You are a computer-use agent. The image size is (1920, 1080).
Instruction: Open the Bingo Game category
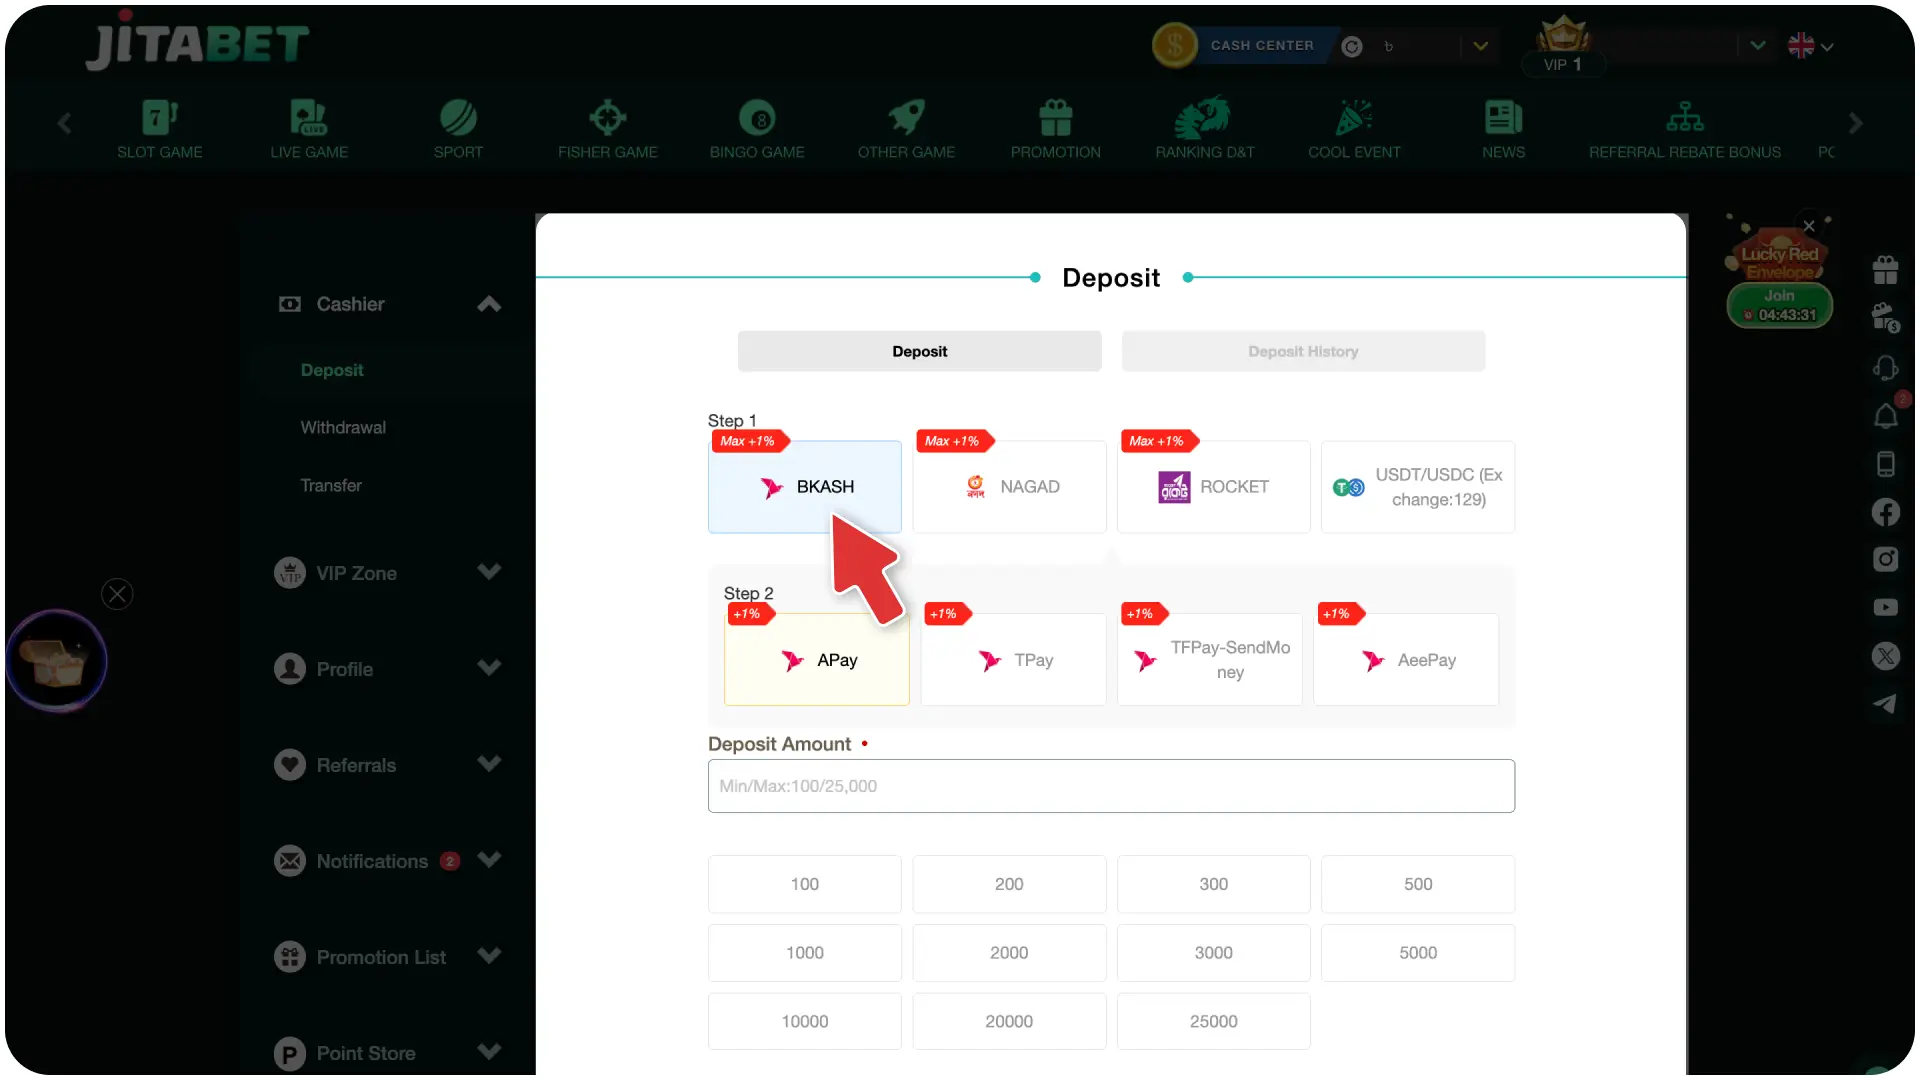[757, 130]
